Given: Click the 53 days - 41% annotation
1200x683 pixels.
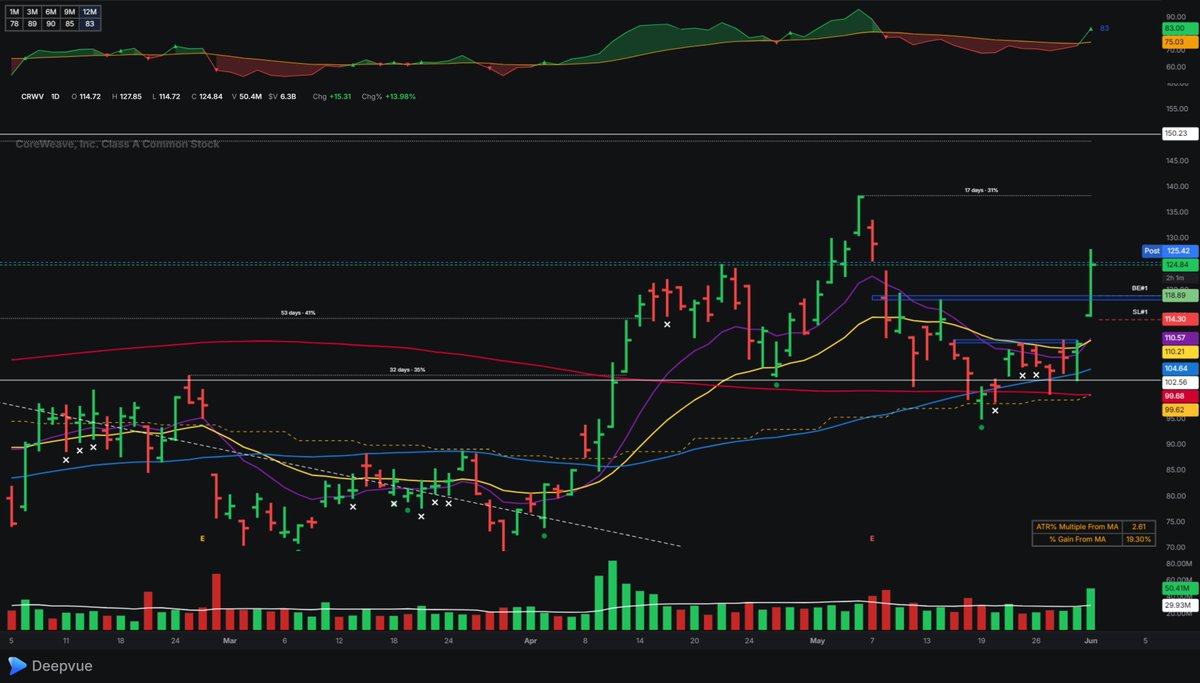Looking at the screenshot, I should (x=299, y=313).
